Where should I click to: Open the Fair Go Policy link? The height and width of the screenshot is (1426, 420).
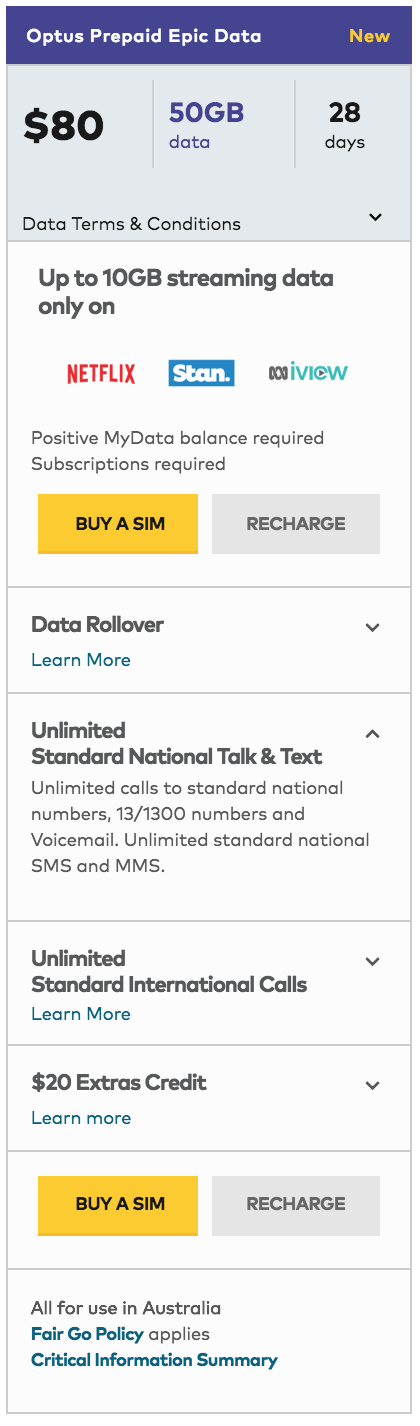pyautogui.click(x=88, y=1334)
